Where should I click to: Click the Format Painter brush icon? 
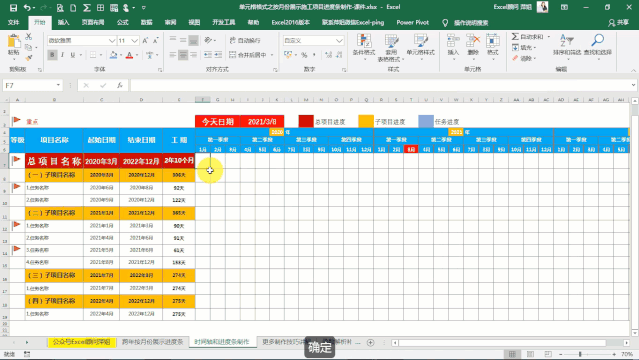click(29, 58)
